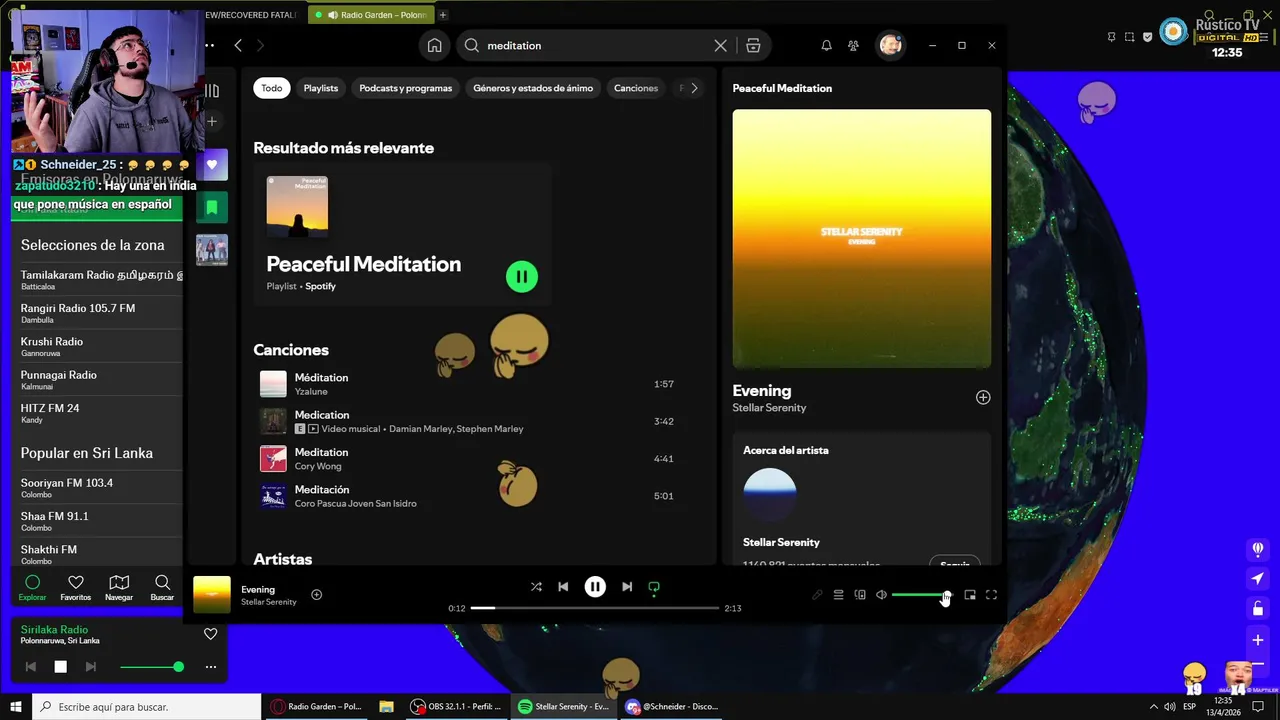Open friend activity icon
This screenshot has height=720, width=1280.
(853, 45)
